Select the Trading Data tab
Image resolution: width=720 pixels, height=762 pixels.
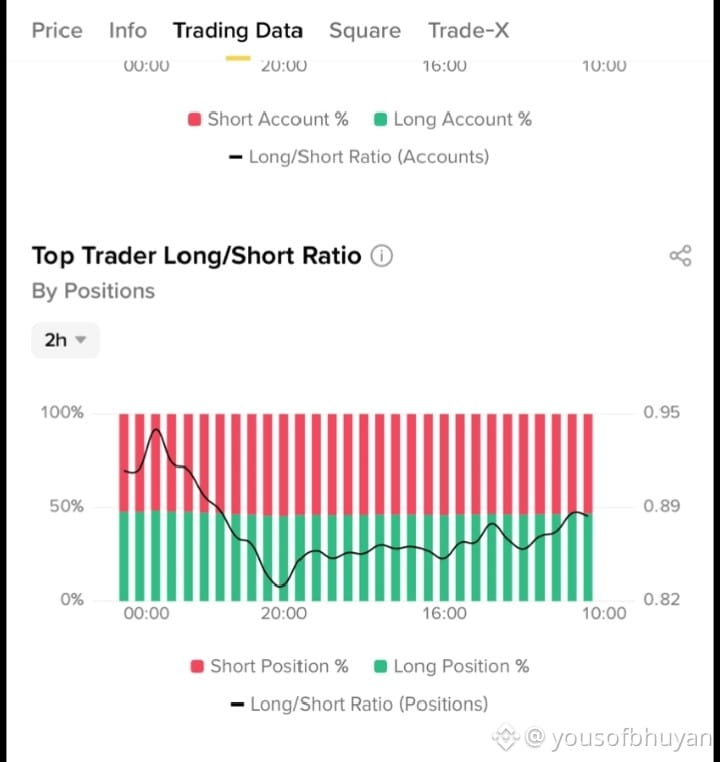[x=238, y=31]
